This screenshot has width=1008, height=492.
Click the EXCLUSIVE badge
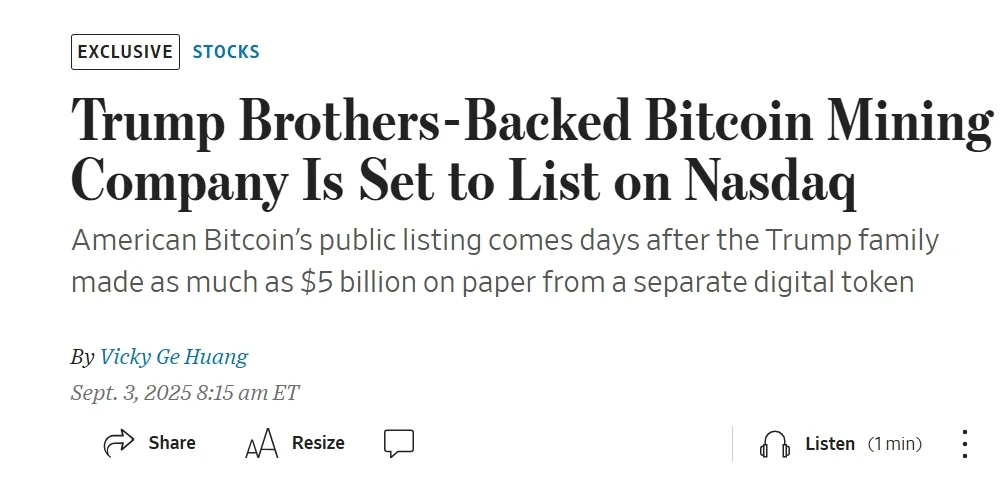point(125,51)
